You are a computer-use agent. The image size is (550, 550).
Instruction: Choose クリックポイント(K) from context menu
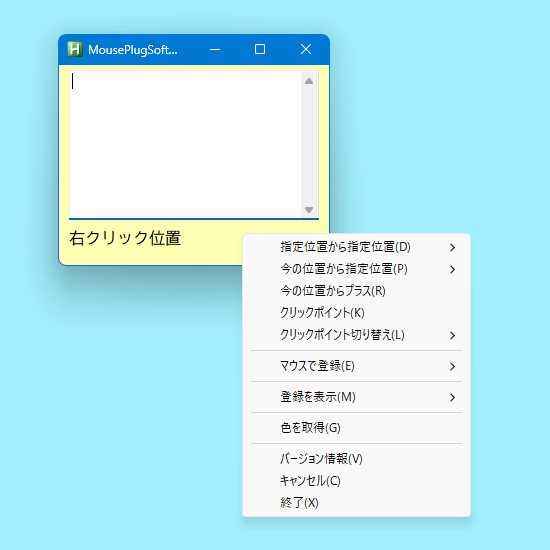[x=356, y=313]
